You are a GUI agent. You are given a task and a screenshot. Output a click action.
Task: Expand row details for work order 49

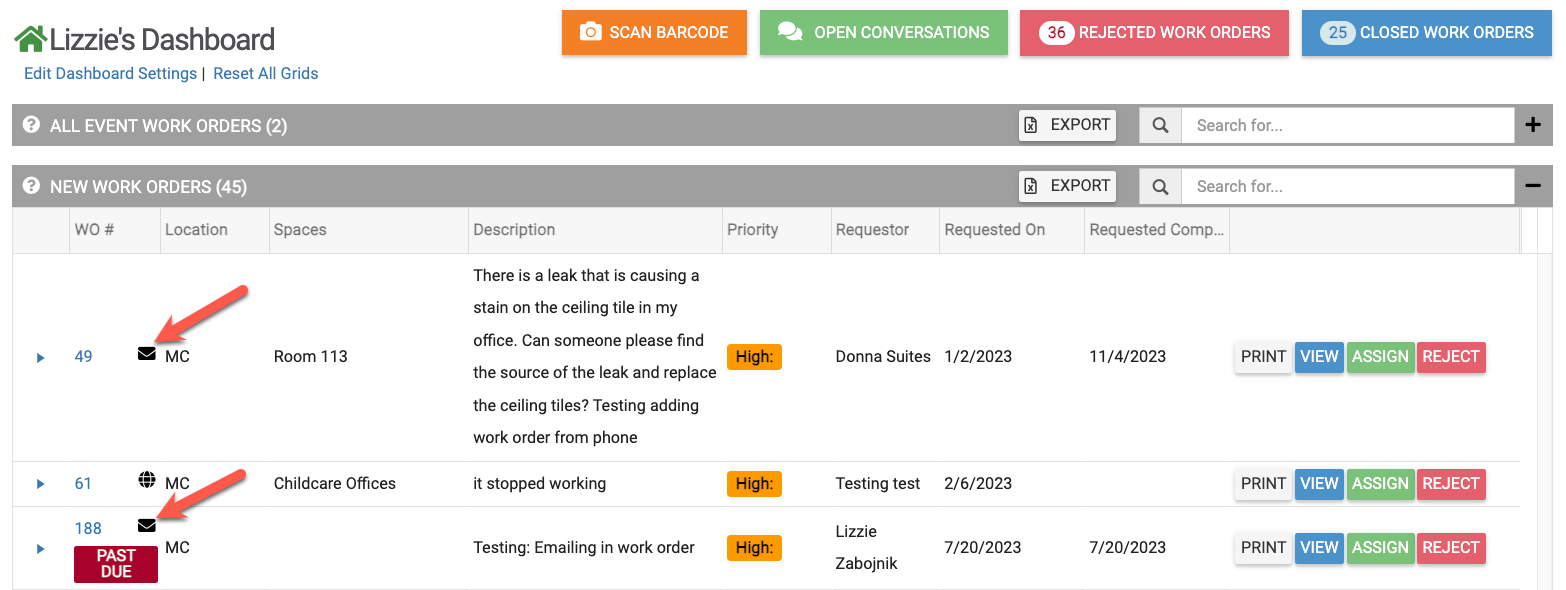(x=41, y=357)
